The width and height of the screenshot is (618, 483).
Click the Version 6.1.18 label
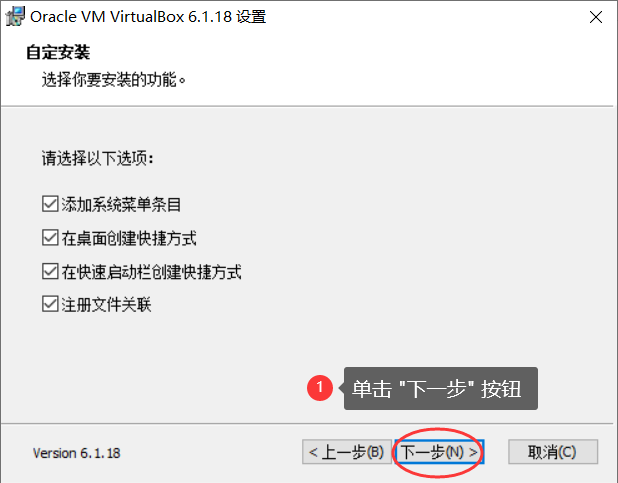point(76,453)
